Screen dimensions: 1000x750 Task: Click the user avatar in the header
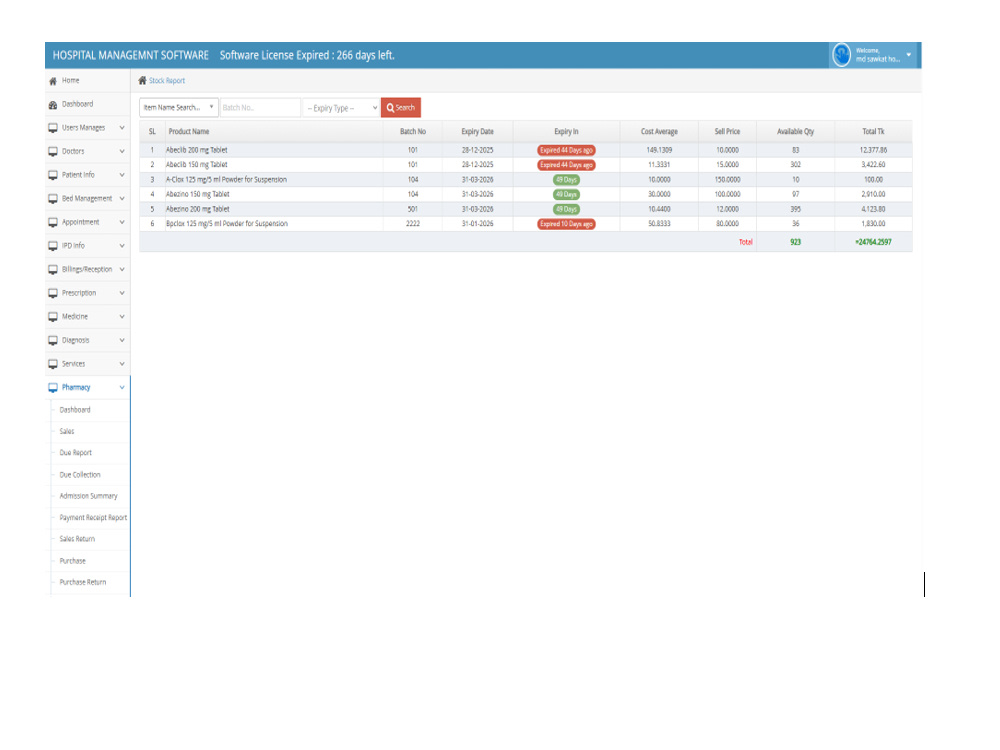click(x=841, y=55)
